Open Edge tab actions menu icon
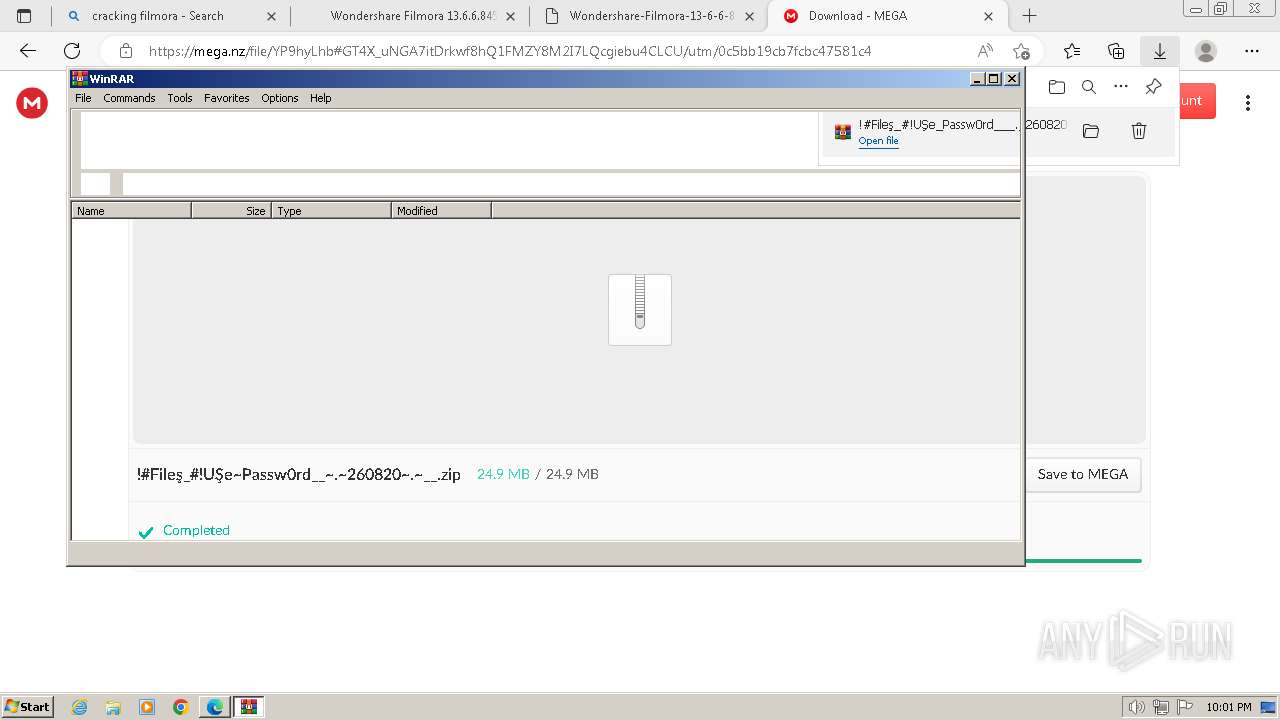1280x720 pixels. click(x=24, y=16)
